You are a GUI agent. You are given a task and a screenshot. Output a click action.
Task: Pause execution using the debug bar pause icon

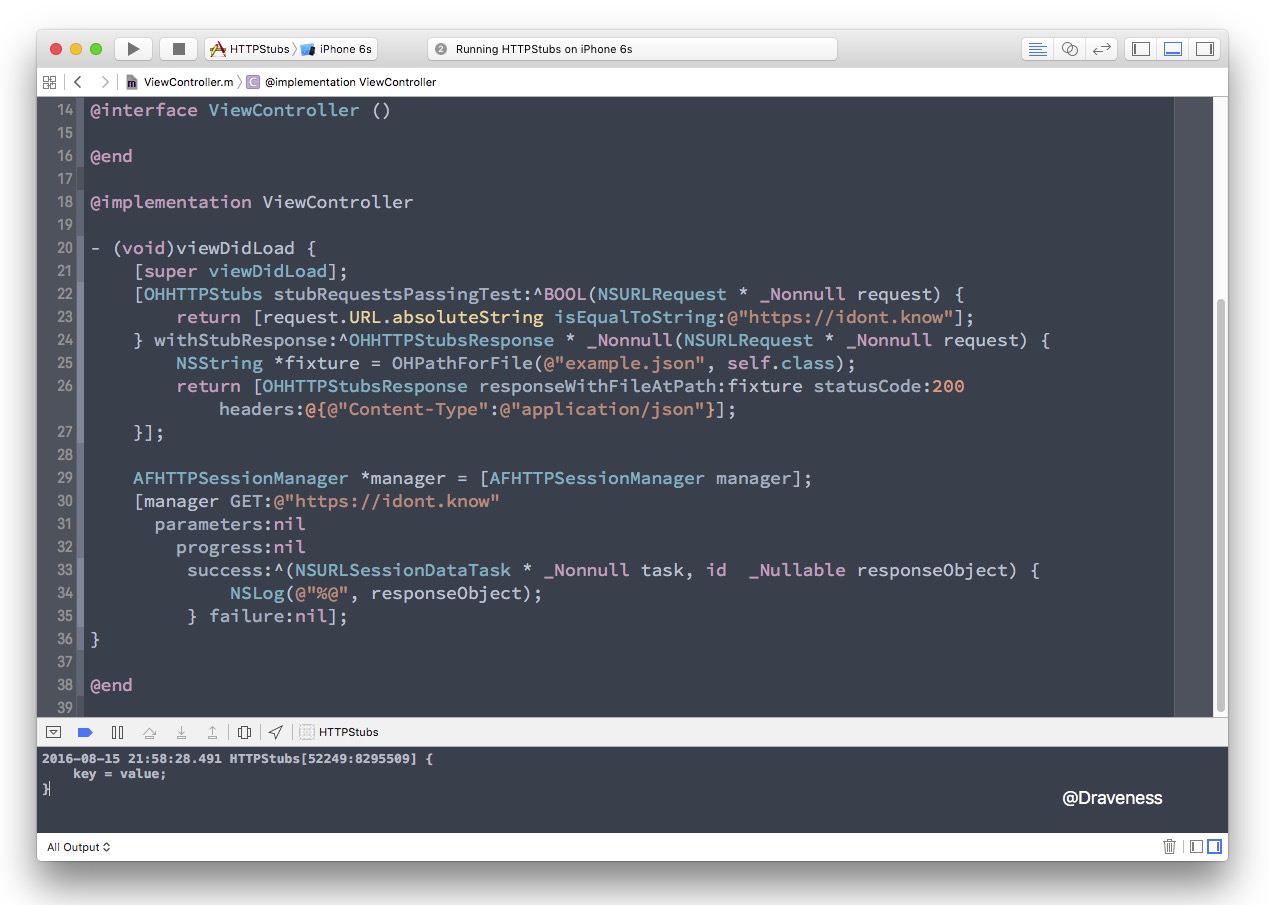[117, 731]
